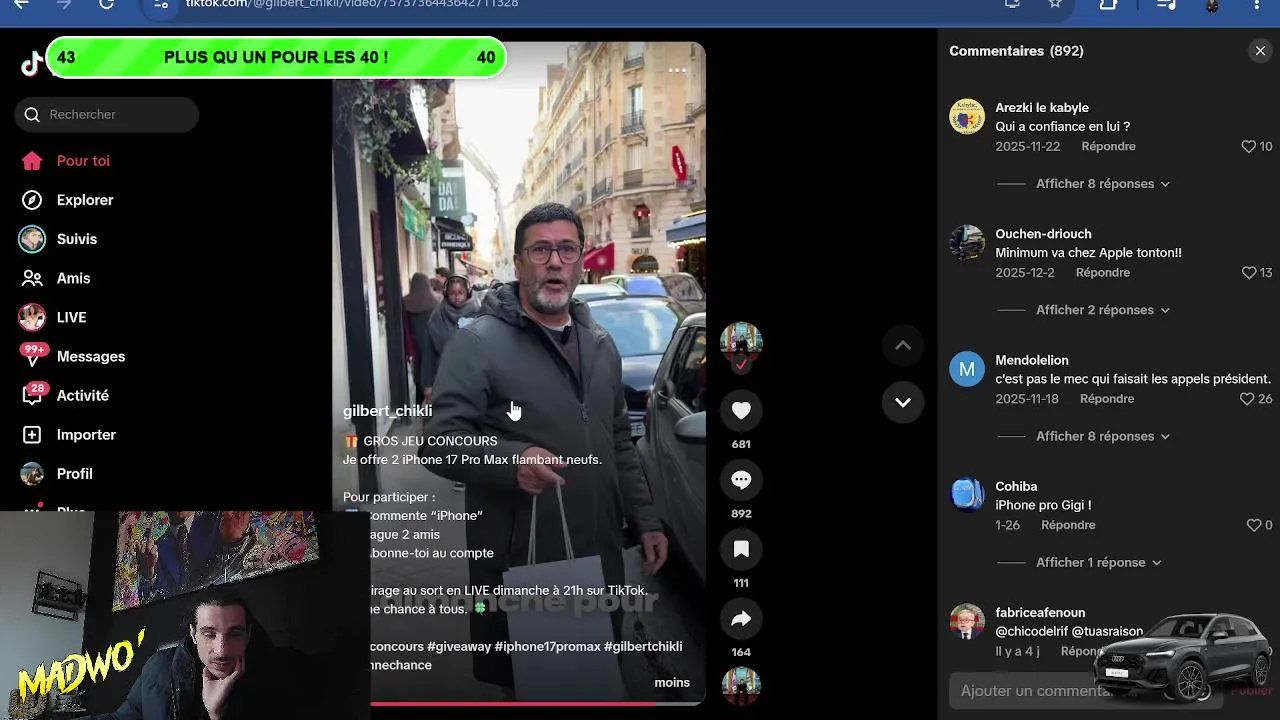Close the comments panel
This screenshot has height=720, width=1280.
(1260, 51)
